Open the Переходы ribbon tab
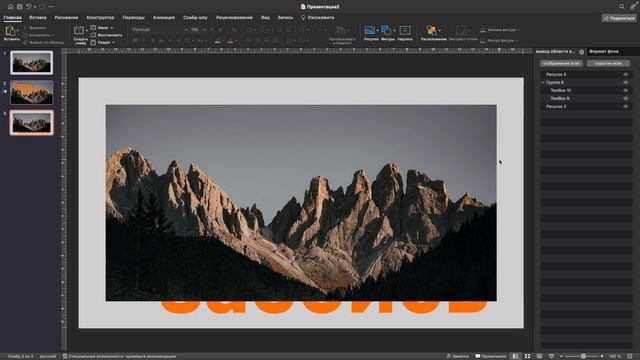 point(133,18)
